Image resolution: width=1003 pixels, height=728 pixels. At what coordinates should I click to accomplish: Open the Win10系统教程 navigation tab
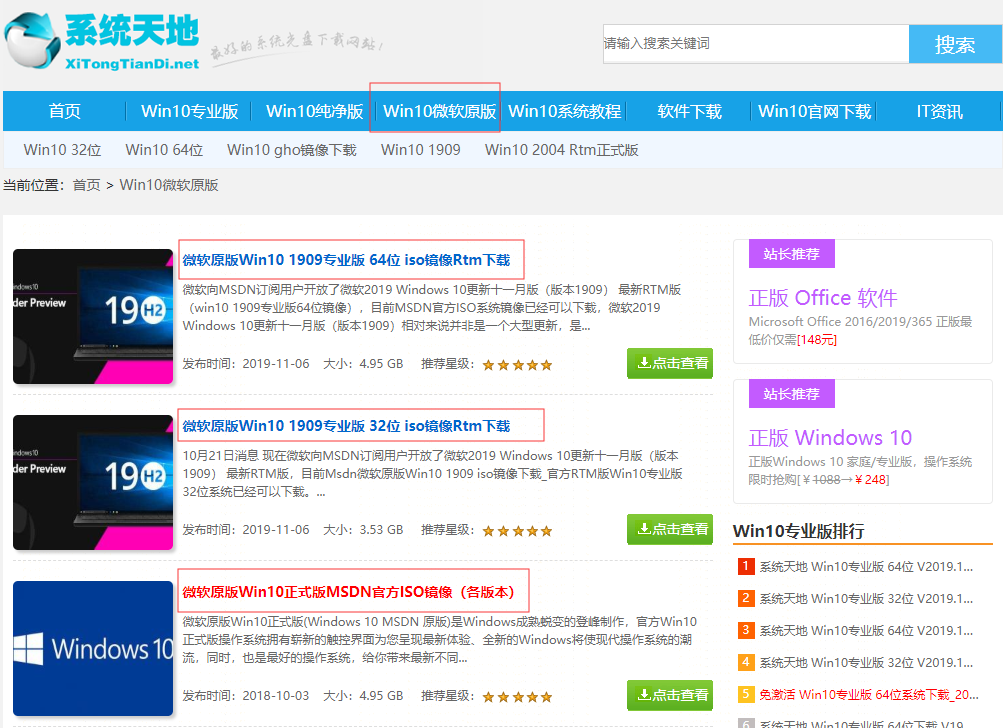[564, 111]
